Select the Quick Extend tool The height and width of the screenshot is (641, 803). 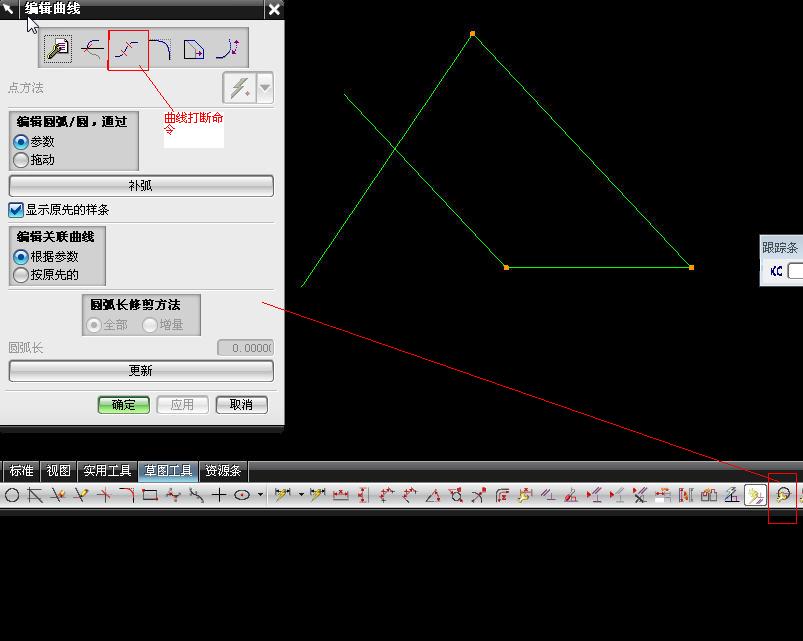point(81,495)
